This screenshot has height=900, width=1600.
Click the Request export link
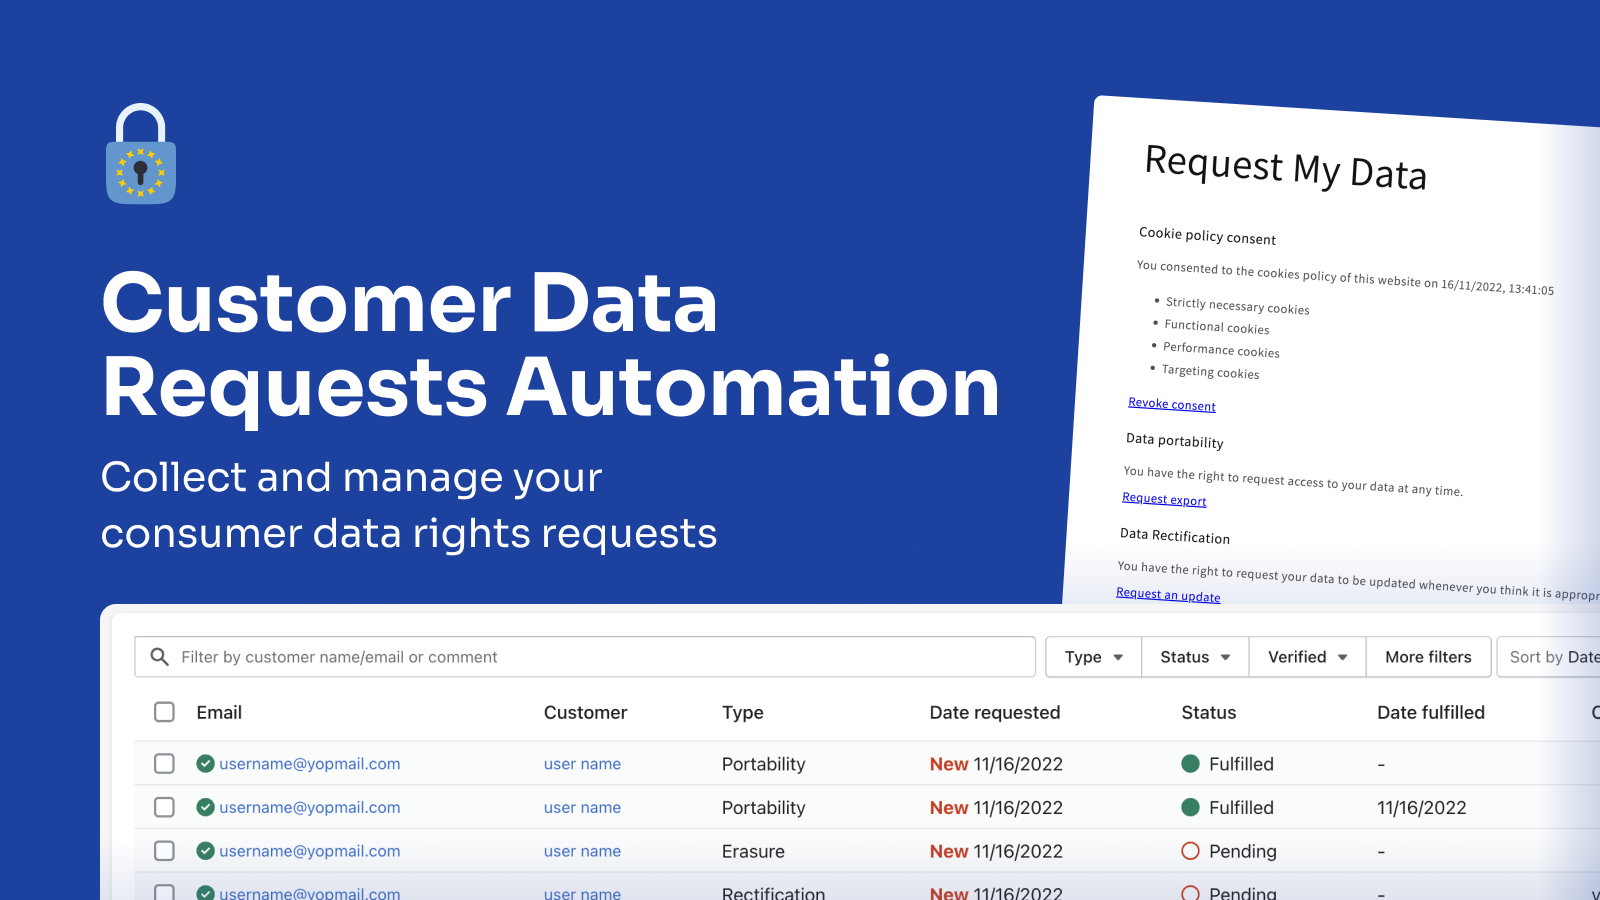click(1163, 498)
